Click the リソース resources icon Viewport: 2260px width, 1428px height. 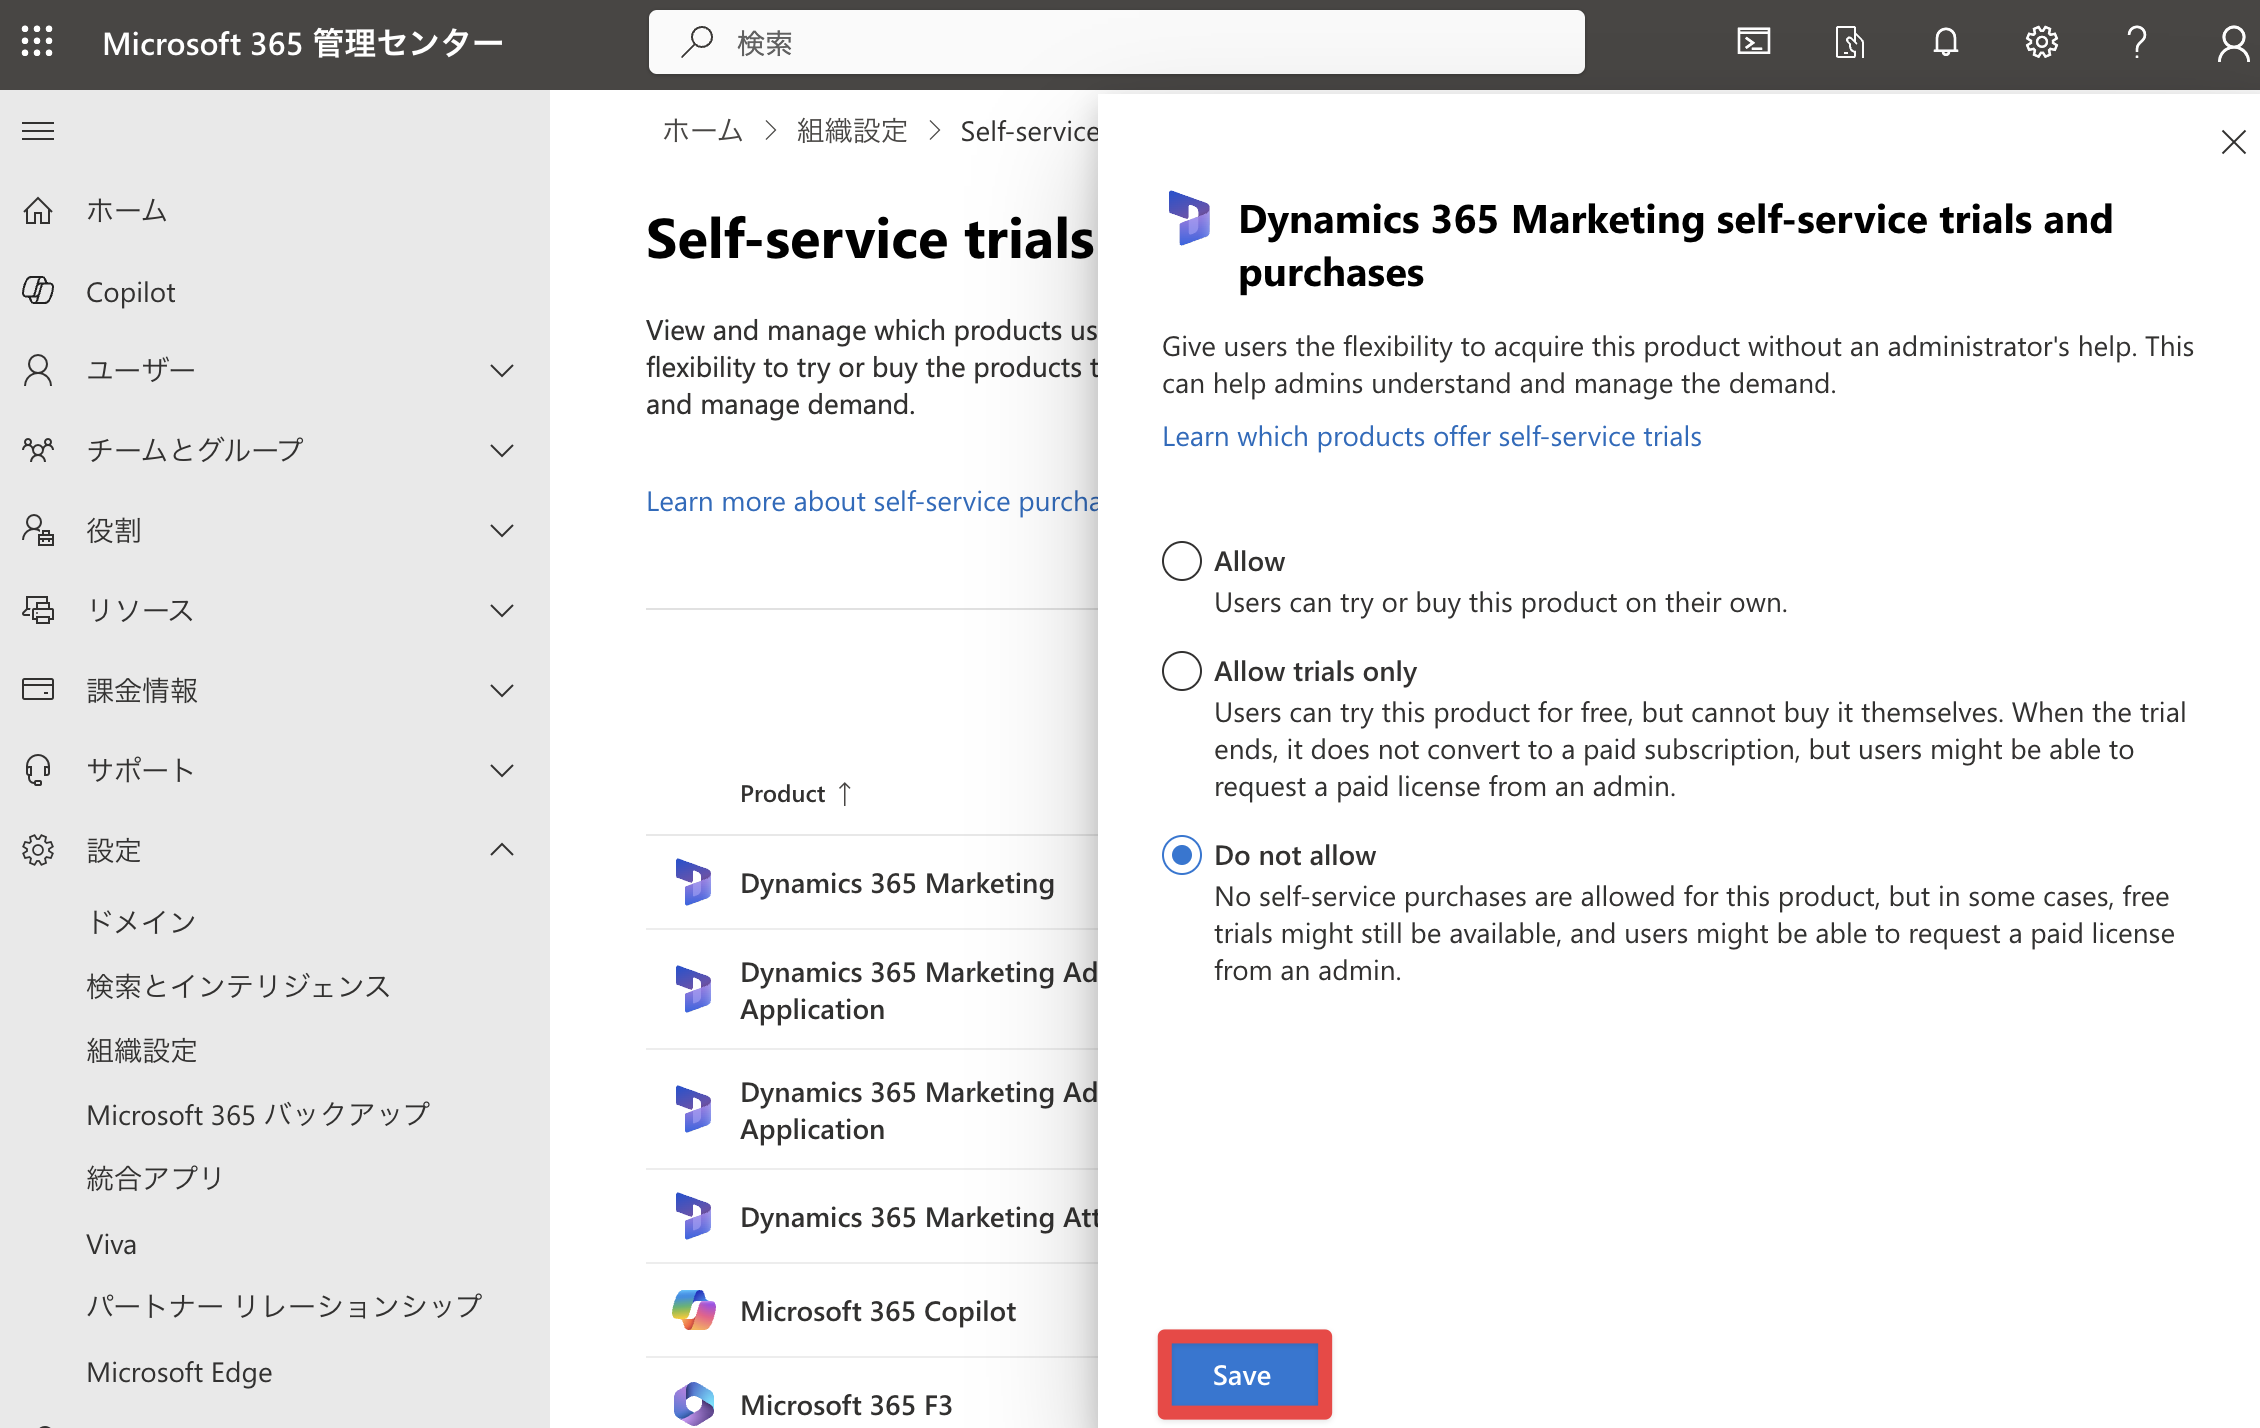pyautogui.click(x=38, y=610)
